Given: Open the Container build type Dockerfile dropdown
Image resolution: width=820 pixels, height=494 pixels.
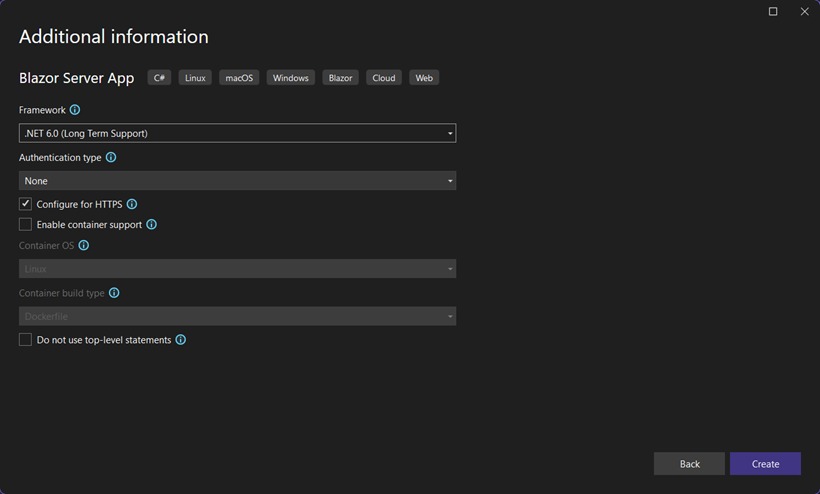Looking at the screenshot, I should tap(237, 316).
